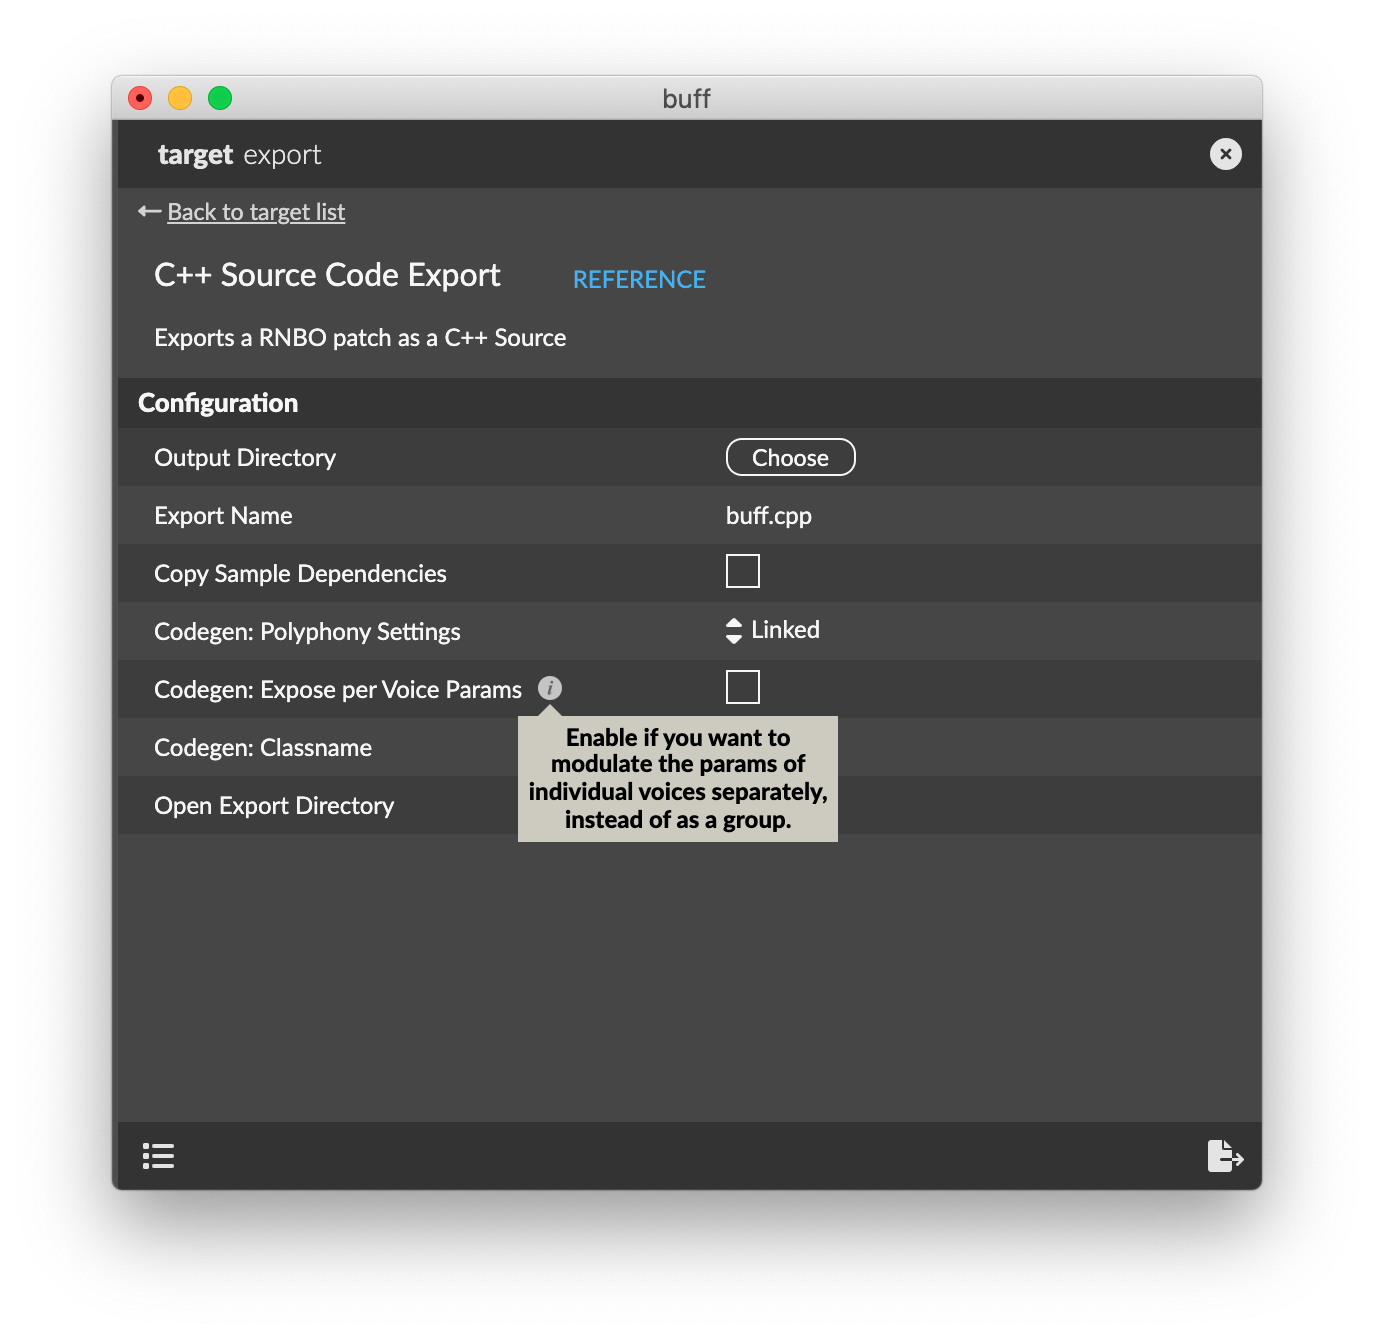The image size is (1374, 1338).
Task: Click the Configuration section header
Action: (x=218, y=403)
